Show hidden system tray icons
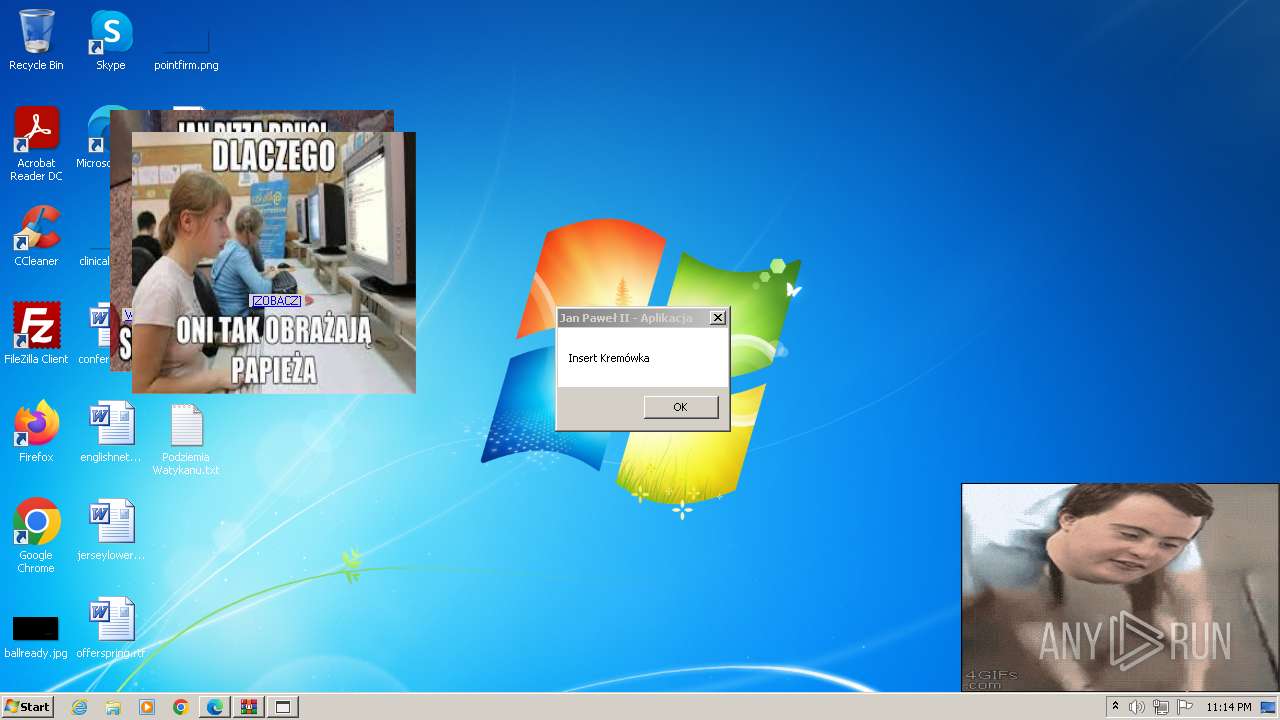 coord(1116,707)
